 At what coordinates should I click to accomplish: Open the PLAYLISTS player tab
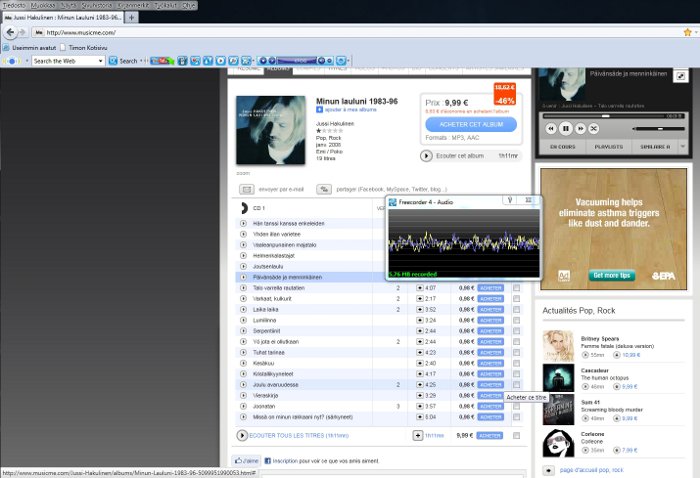pyautogui.click(x=608, y=146)
